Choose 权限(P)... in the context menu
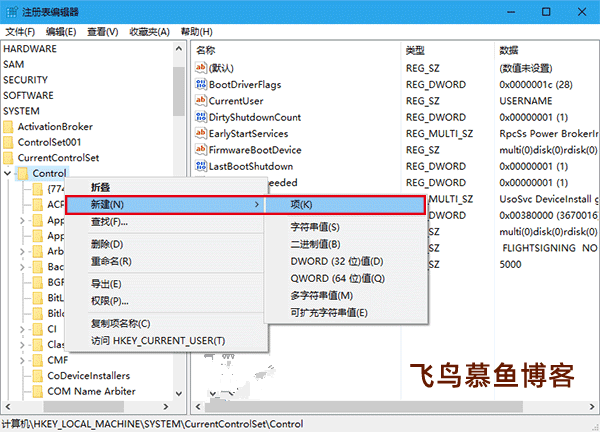This screenshot has width=600, height=432. (x=165, y=301)
